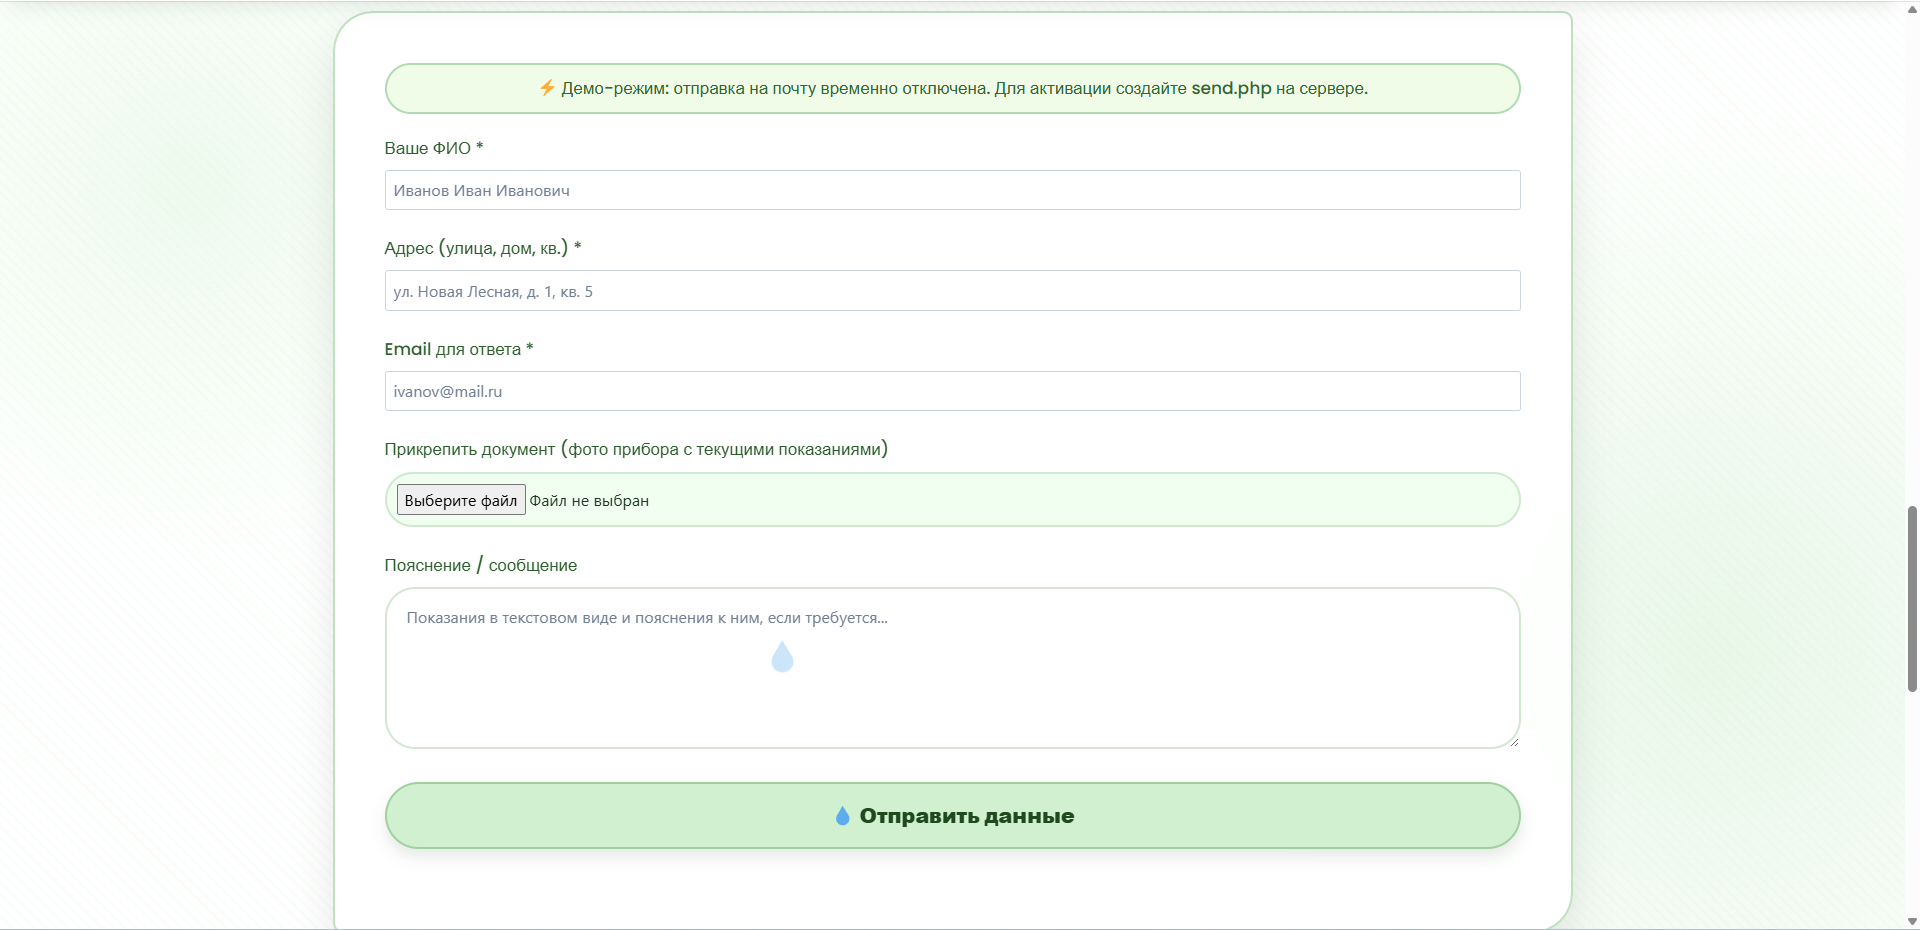Click the Ваше ФИО input field

pos(952,190)
